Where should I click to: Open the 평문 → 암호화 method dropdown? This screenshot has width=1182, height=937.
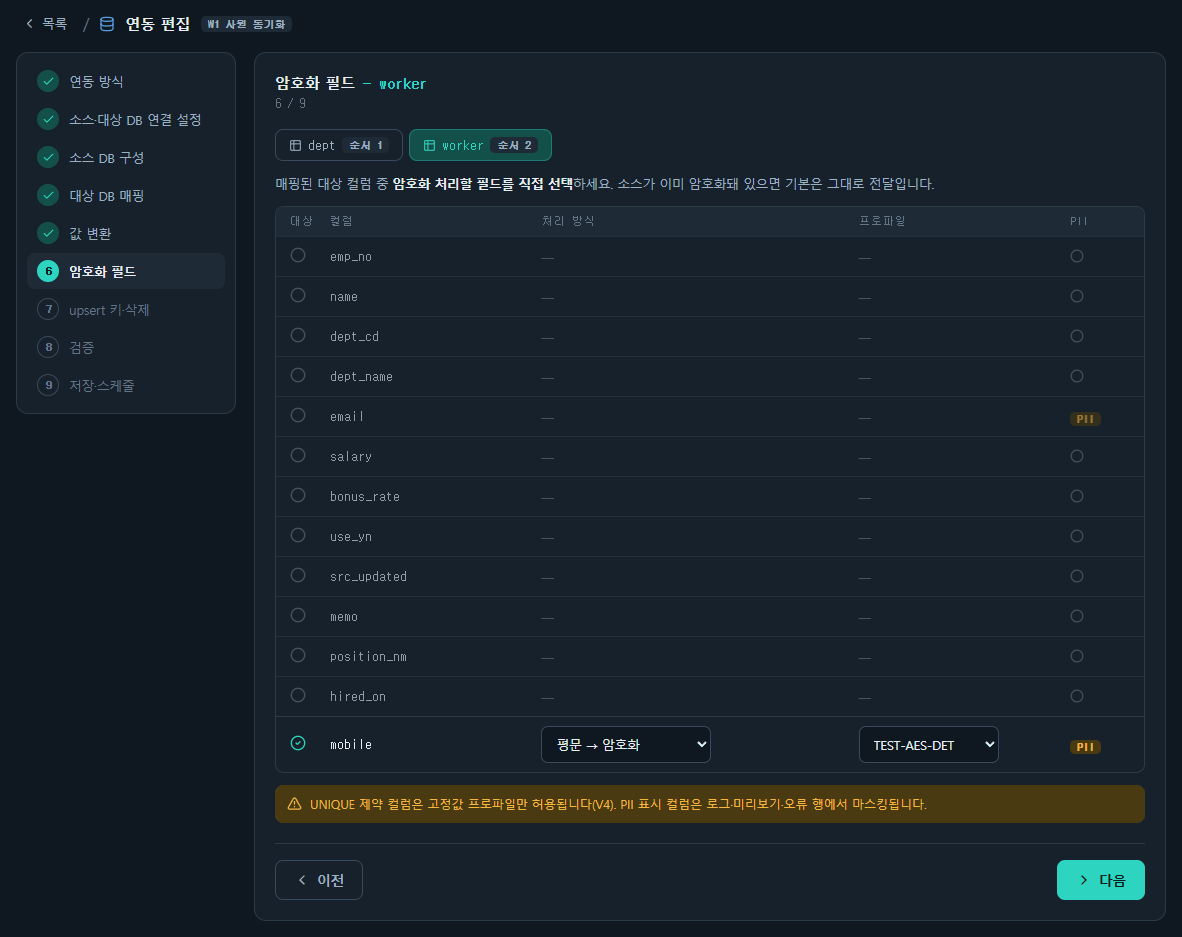(x=626, y=745)
